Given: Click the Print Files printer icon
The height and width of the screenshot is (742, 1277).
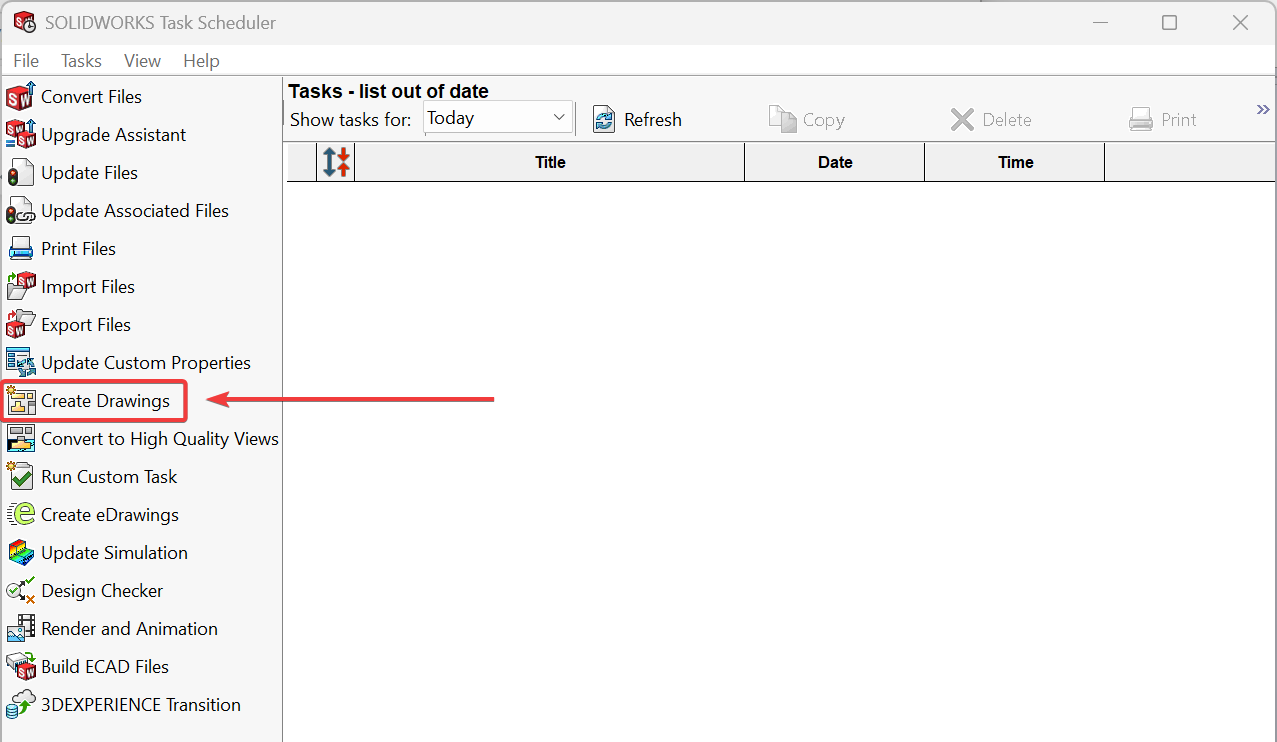Looking at the screenshot, I should [x=20, y=249].
